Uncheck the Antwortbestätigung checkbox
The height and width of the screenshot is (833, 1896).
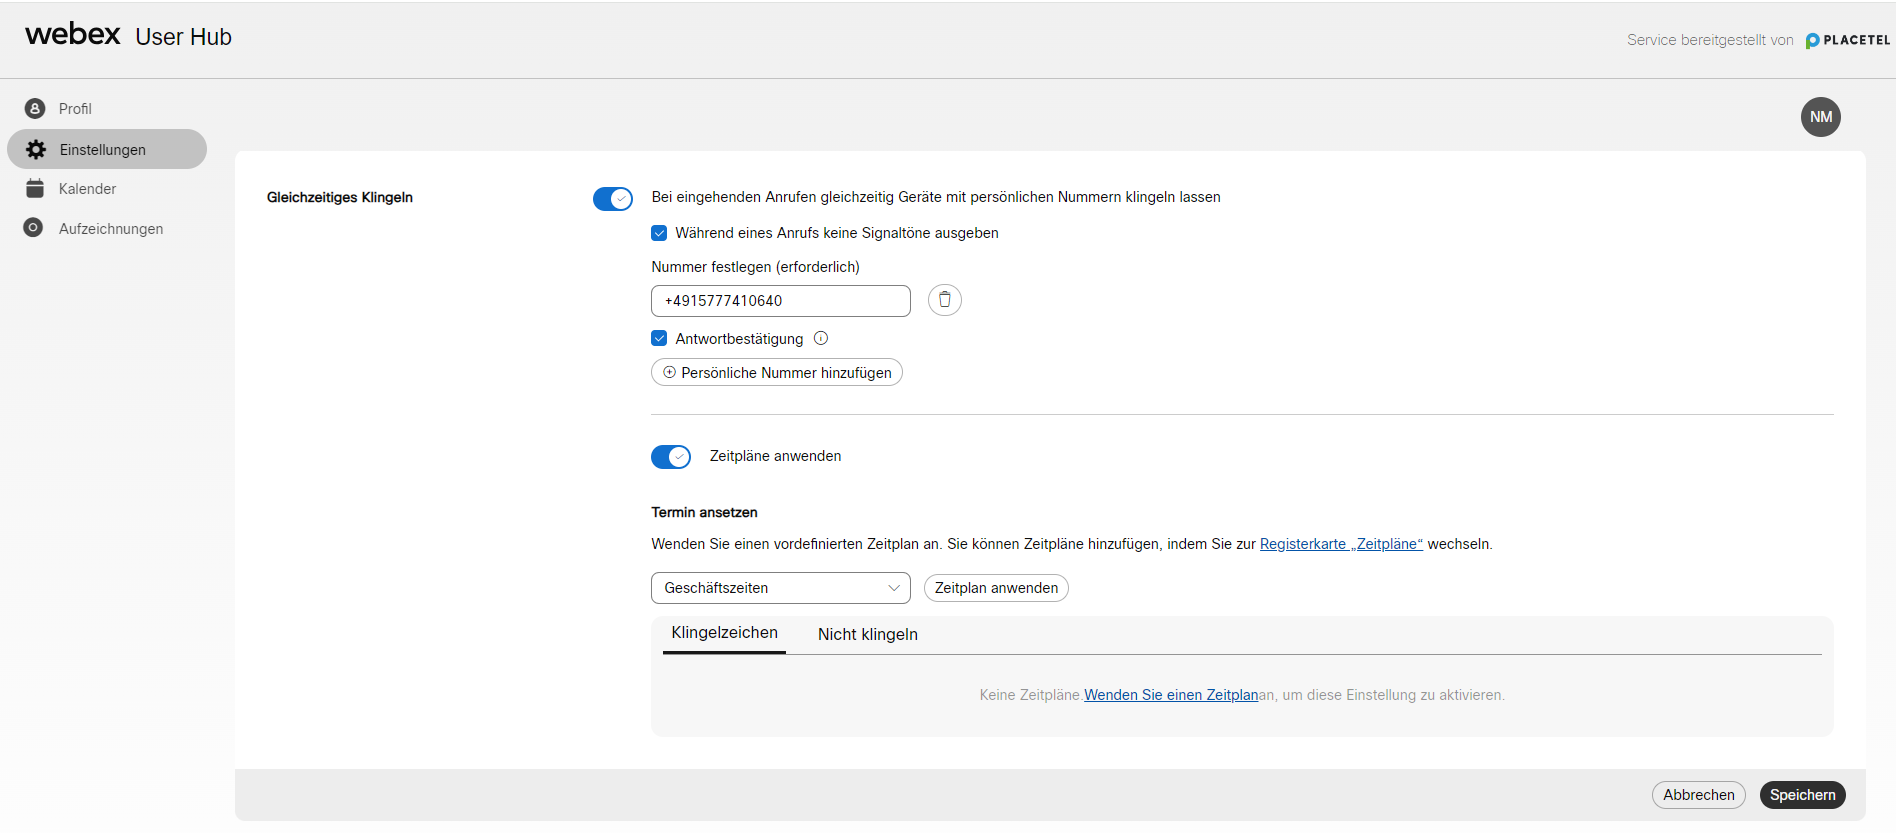coord(659,338)
